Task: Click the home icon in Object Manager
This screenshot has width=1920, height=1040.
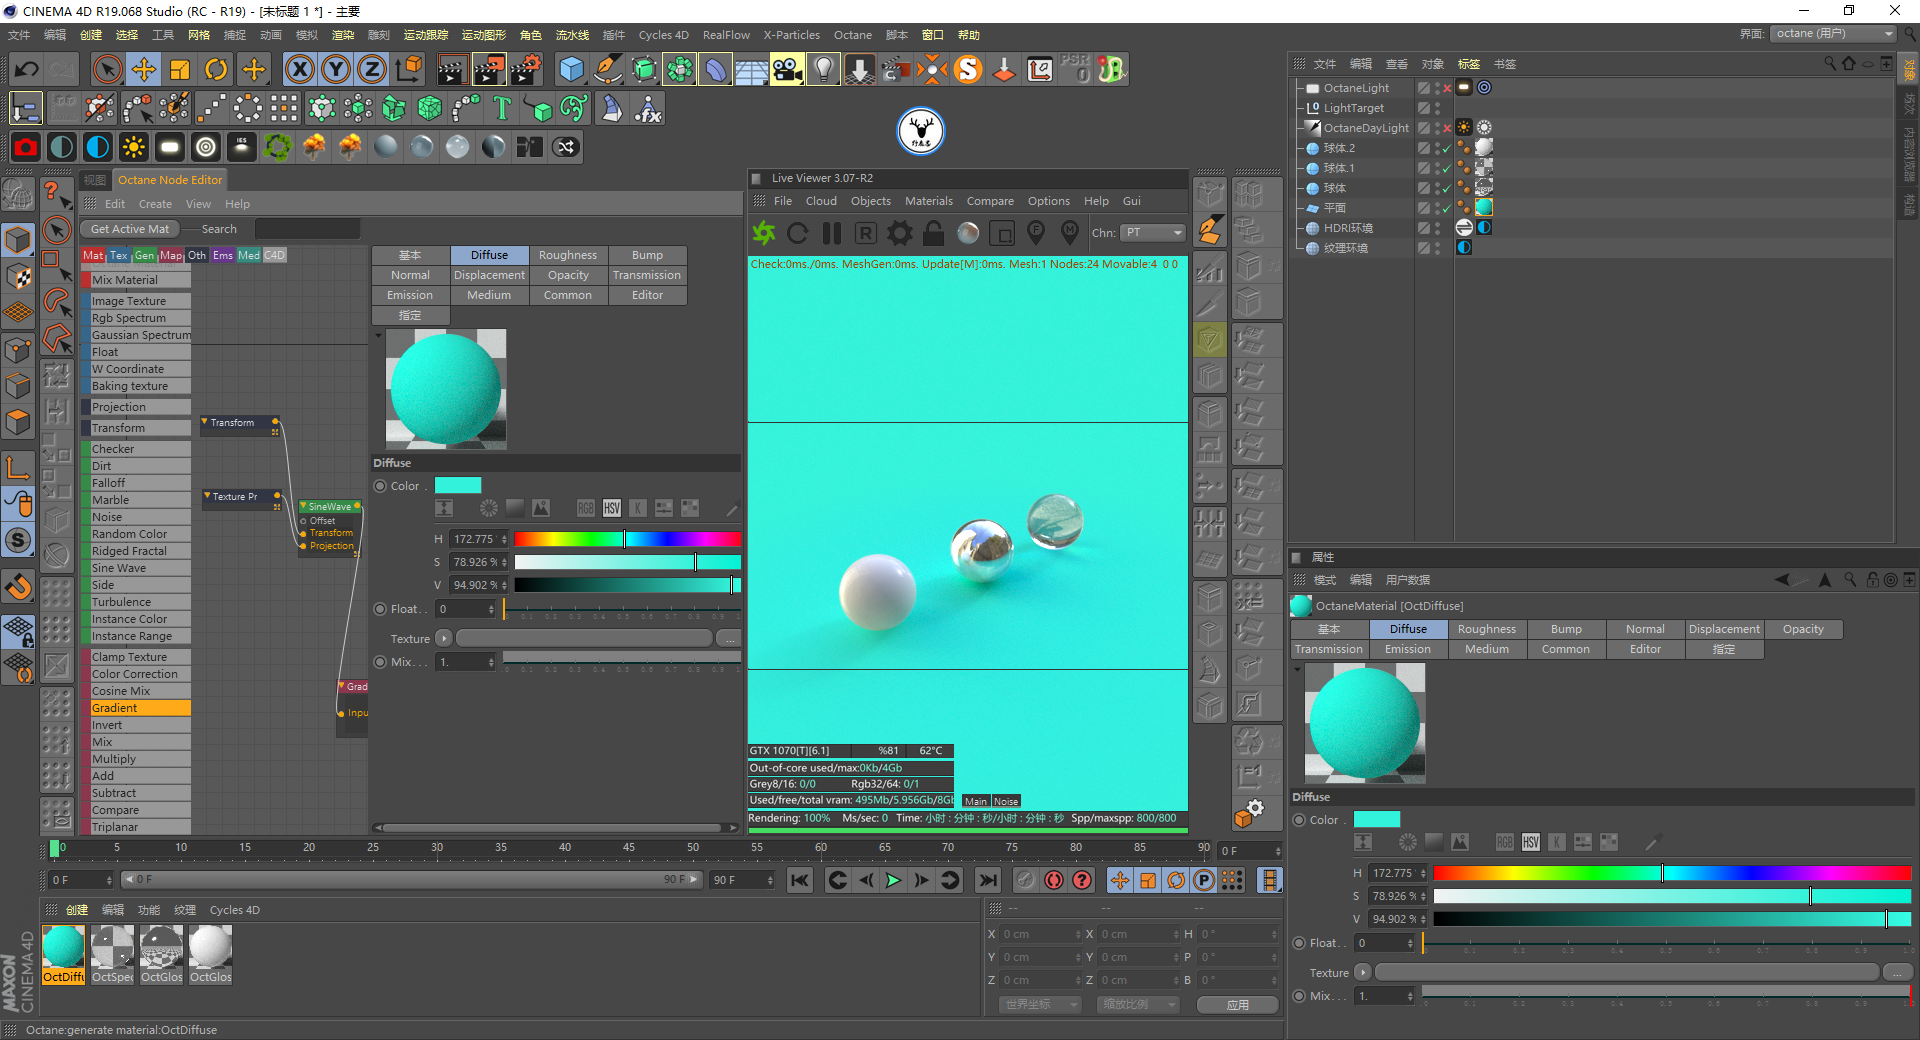Action: 1848,63
